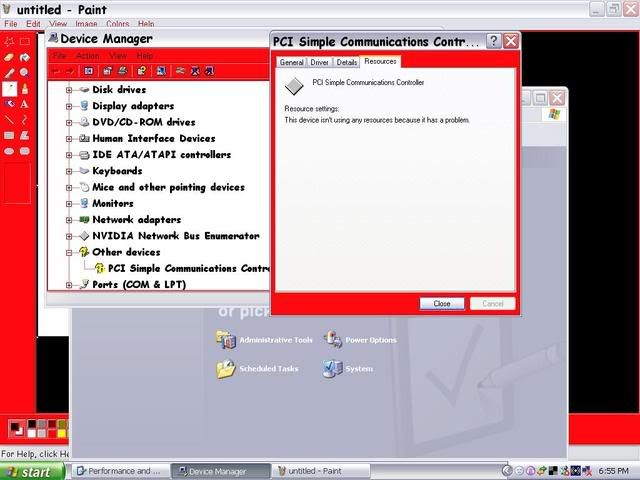Collapse the Other devices node

(69, 253)
